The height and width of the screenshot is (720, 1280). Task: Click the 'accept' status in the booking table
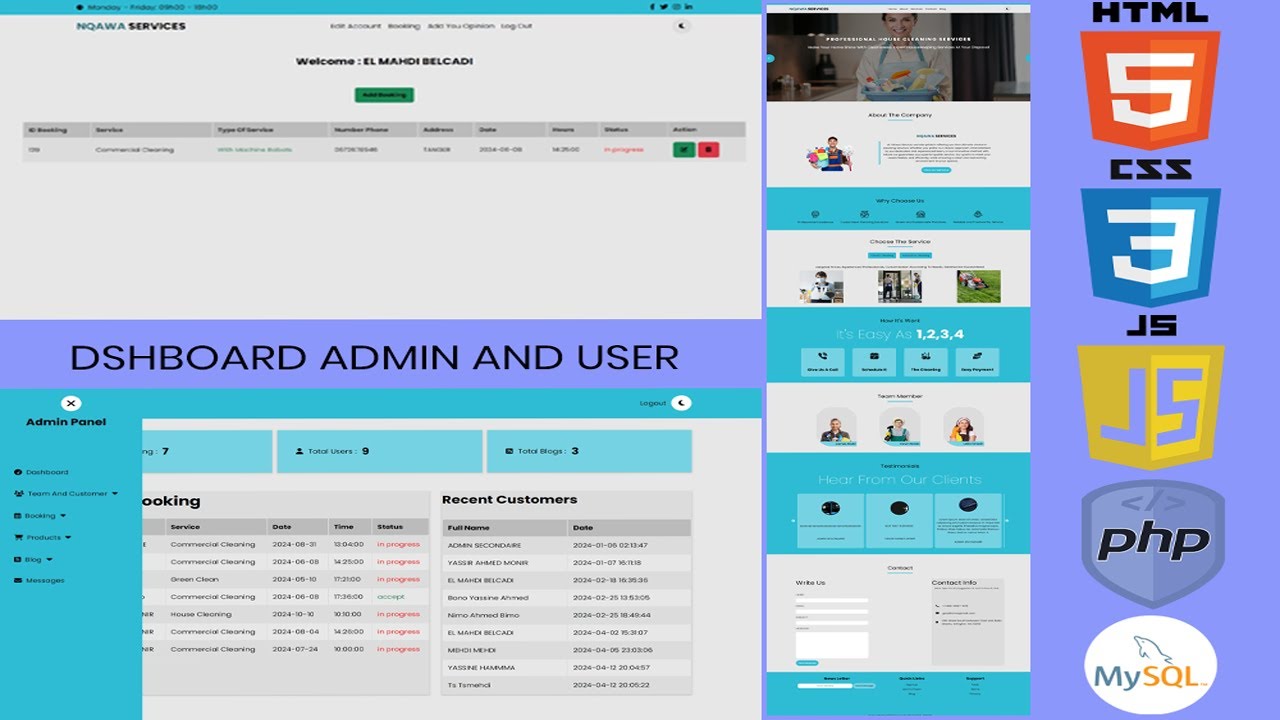point(390,597)
